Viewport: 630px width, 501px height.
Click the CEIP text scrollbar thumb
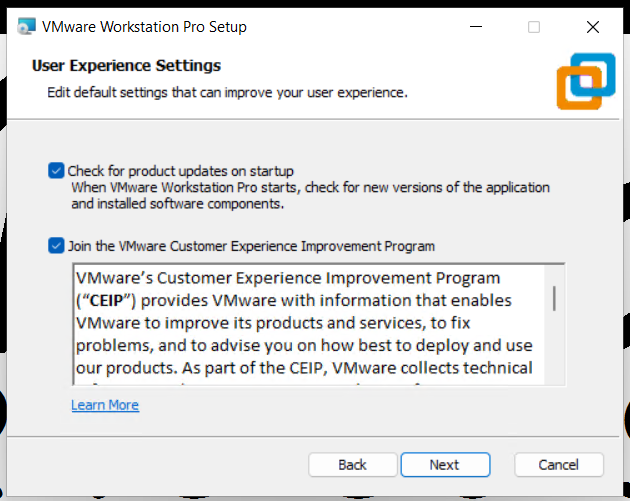point(554,296)
